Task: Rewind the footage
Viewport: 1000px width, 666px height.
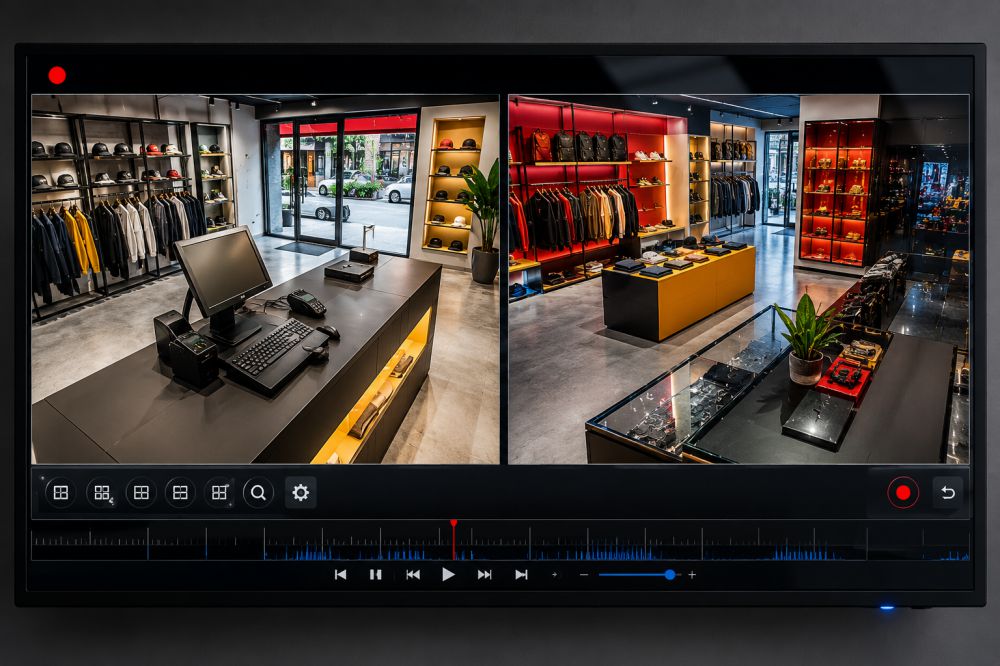Action: tap(413, 575)
